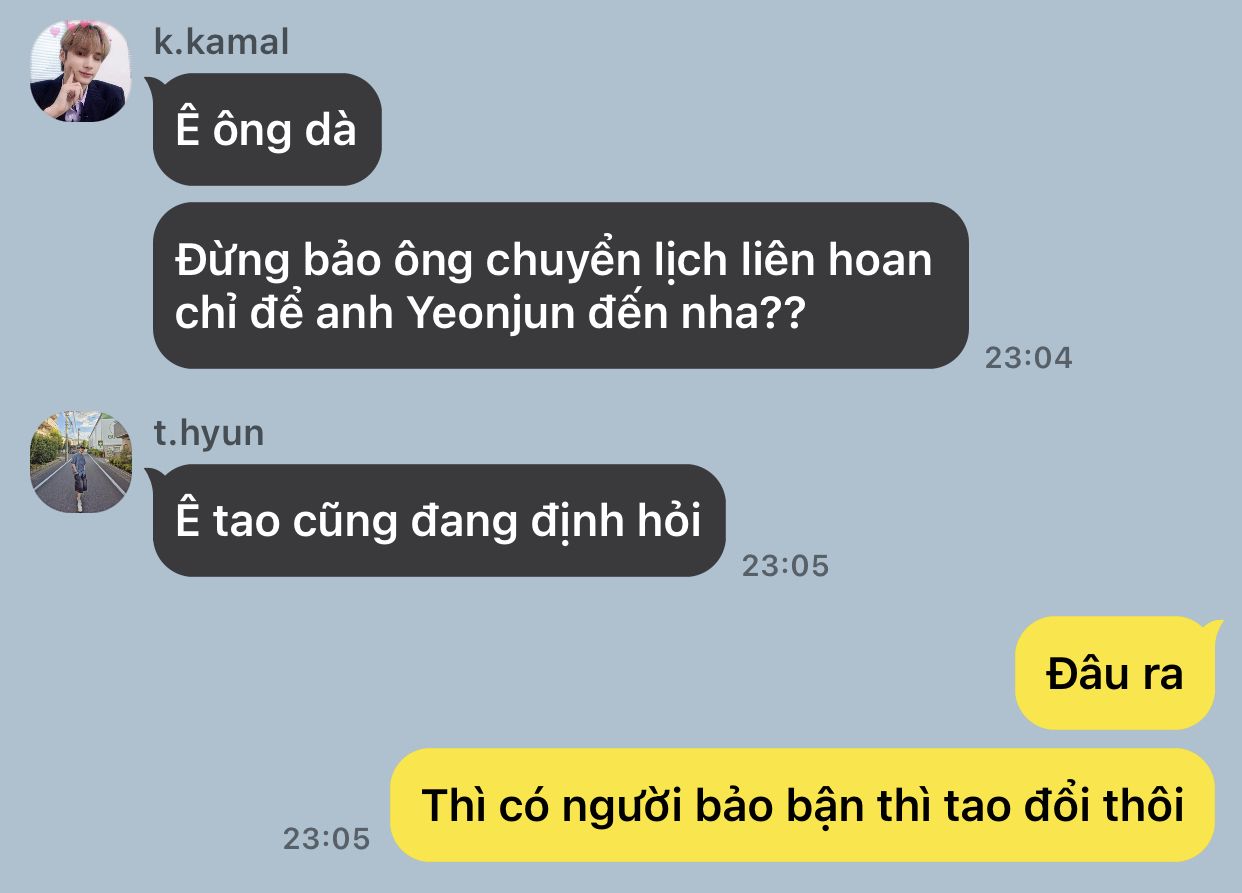Click the 23:05 timestamp beside t.hyun's message

coord(785,566)
